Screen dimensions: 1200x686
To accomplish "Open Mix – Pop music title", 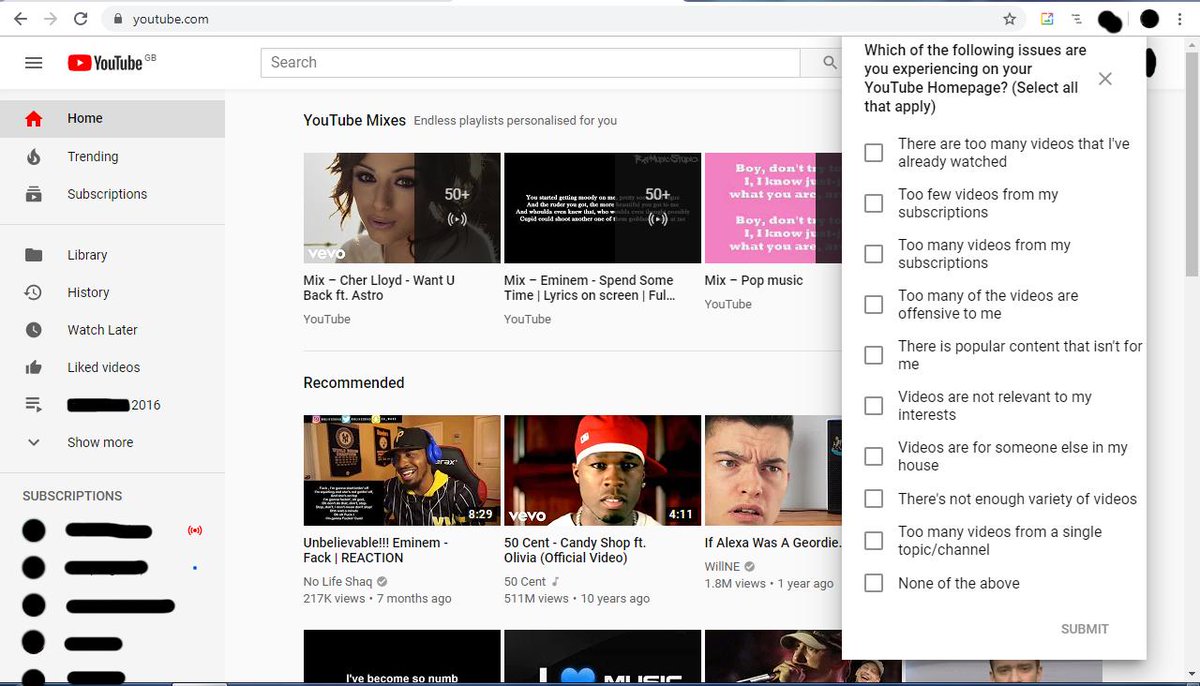I will click(754, 281).
